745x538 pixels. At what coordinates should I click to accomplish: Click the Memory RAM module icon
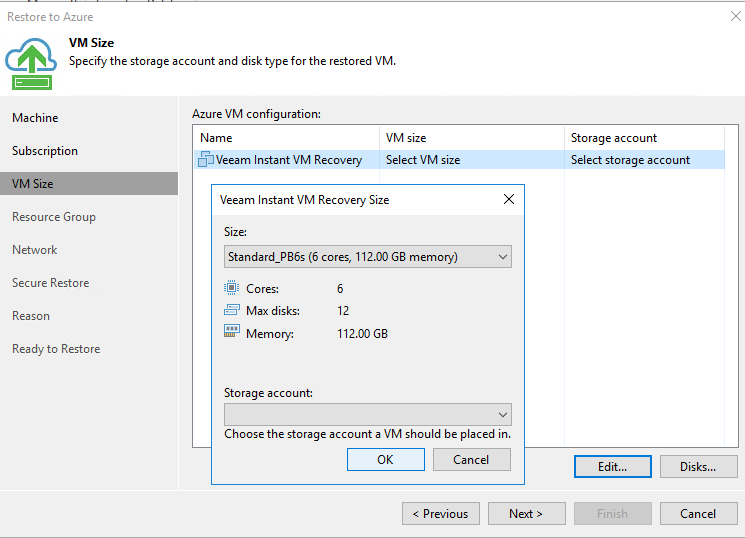[231, 331]
